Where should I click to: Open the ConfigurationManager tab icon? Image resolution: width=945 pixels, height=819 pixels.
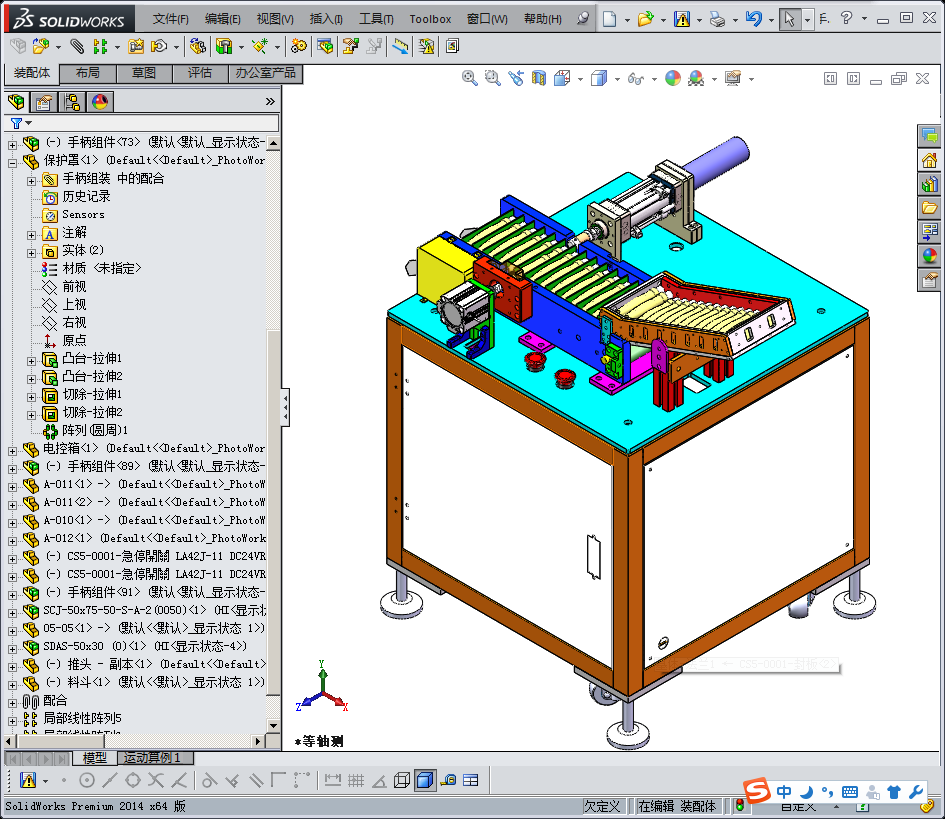(x=72, y=102)
